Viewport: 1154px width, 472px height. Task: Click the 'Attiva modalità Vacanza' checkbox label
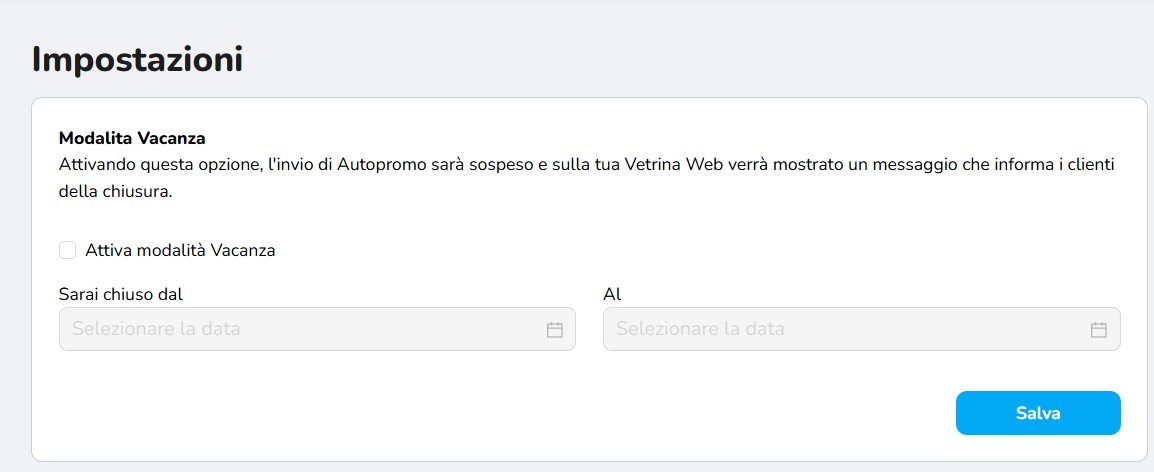(x=180, y=250)
